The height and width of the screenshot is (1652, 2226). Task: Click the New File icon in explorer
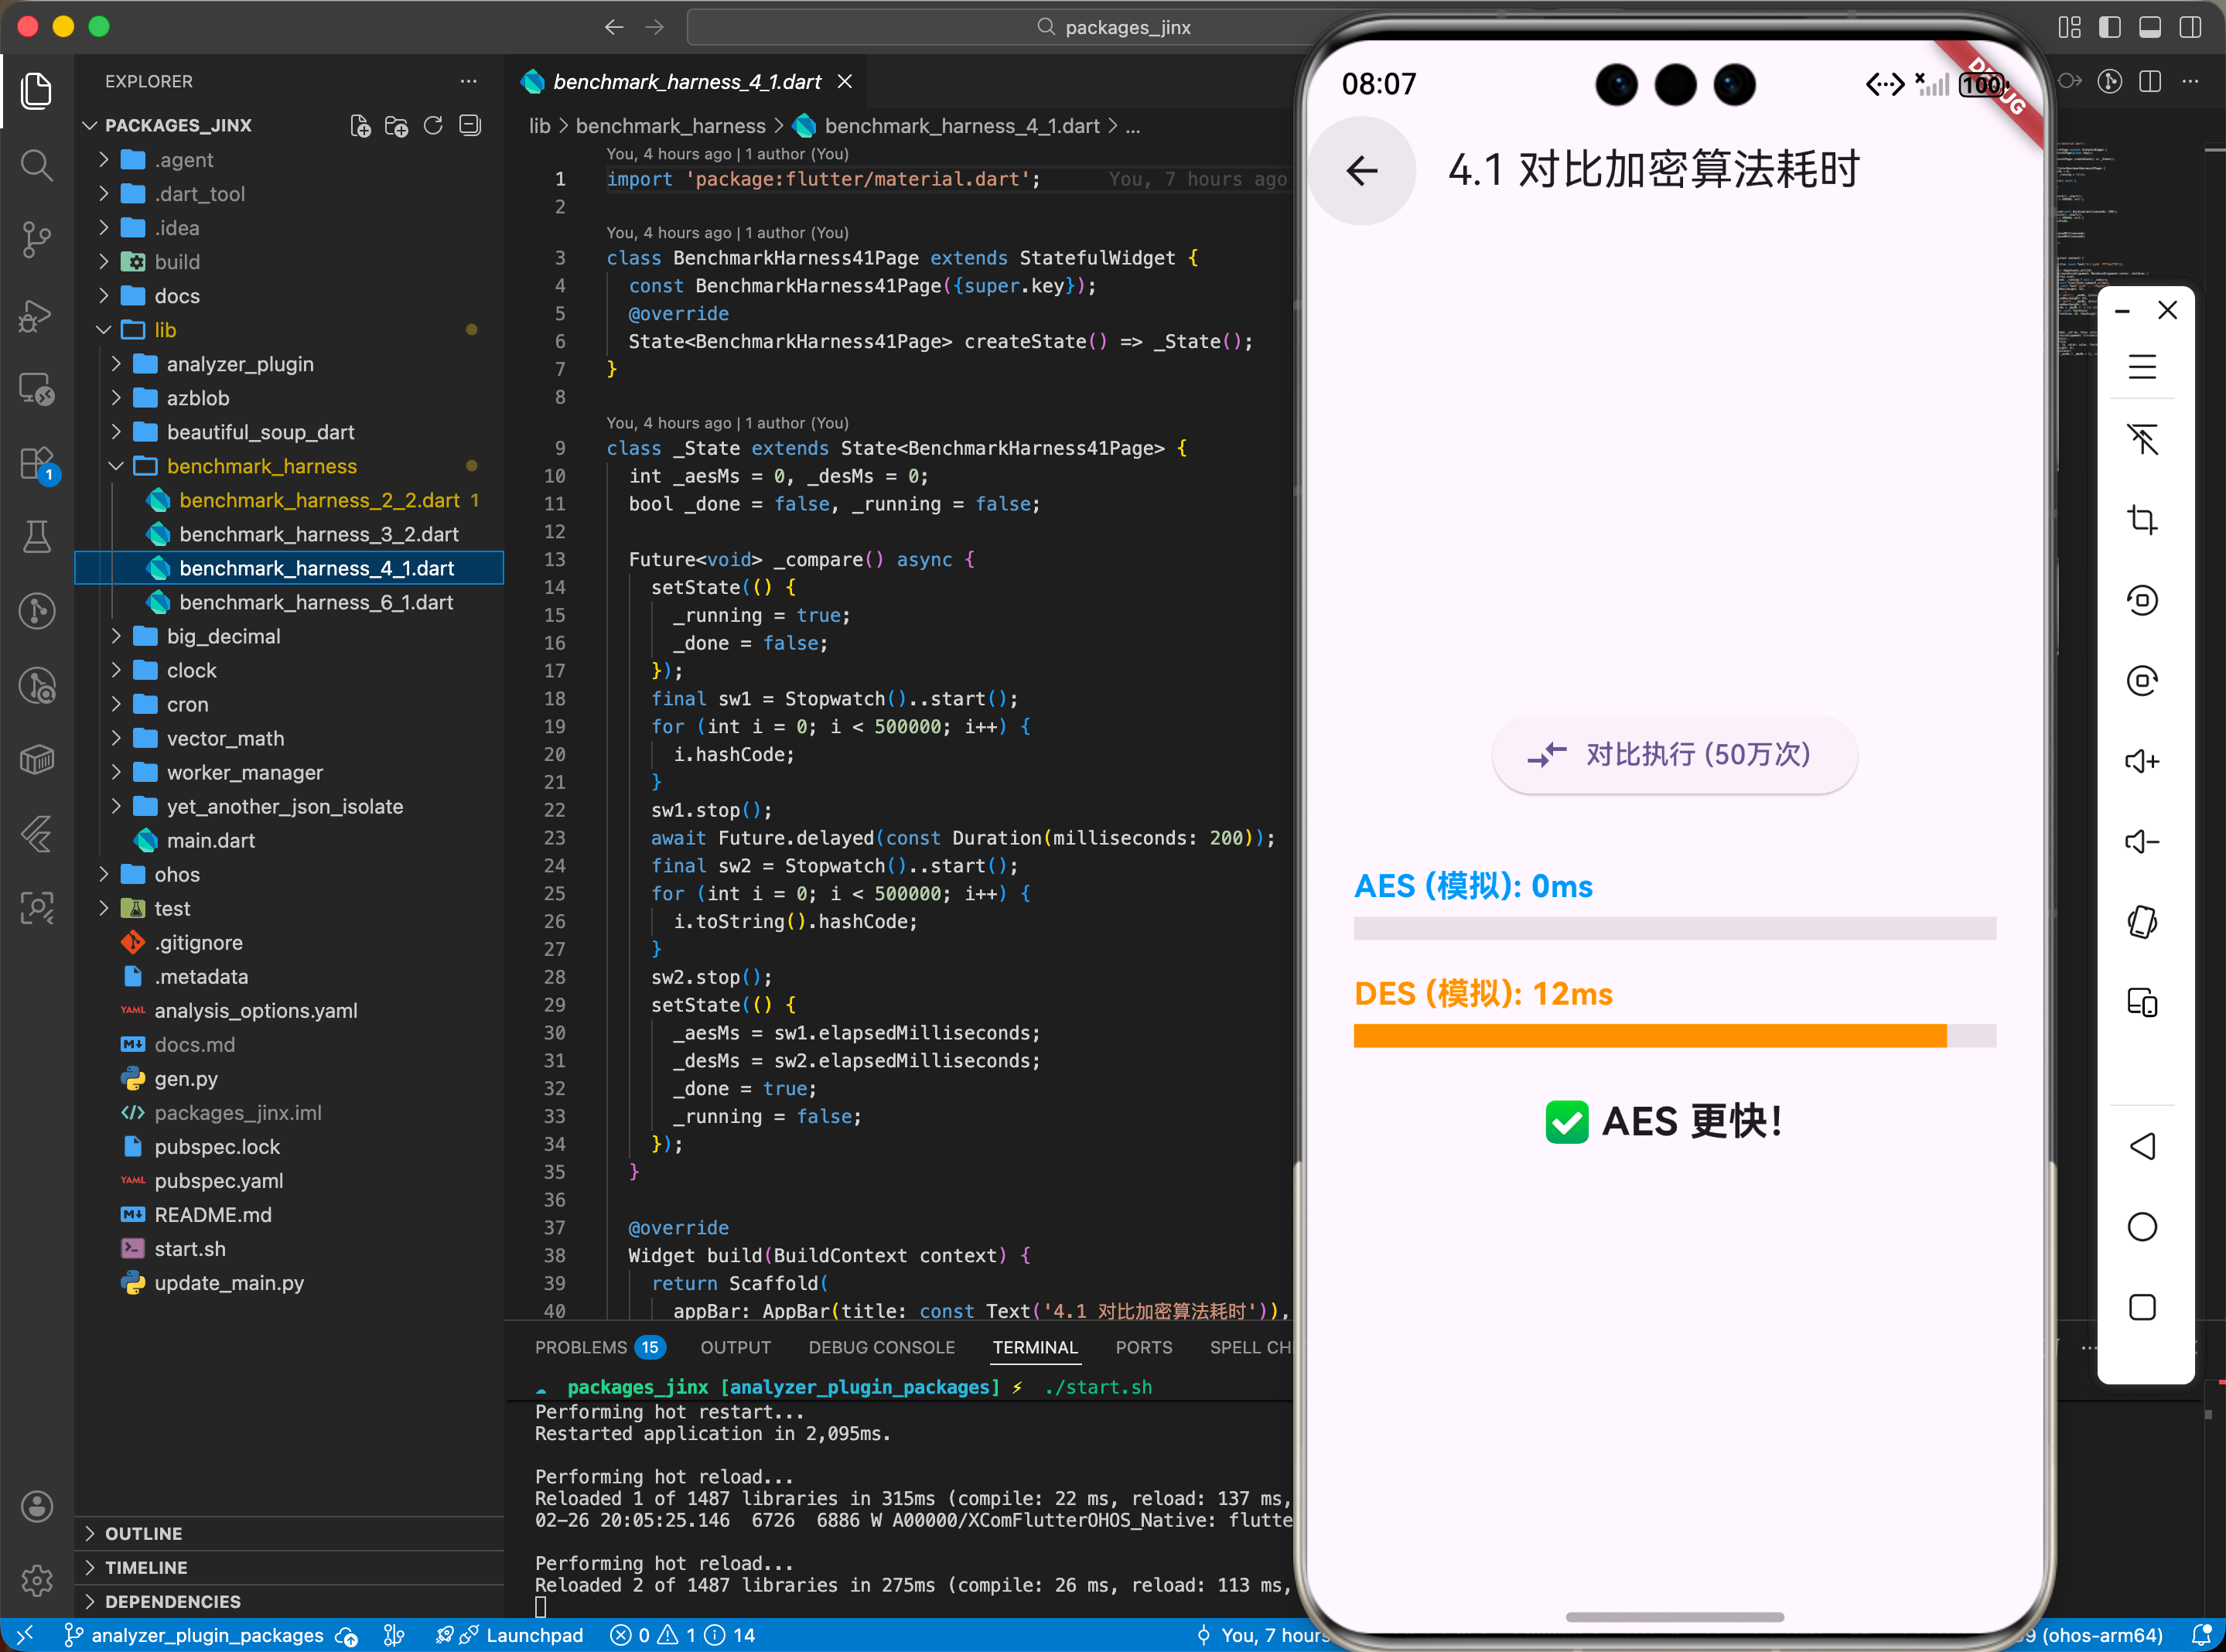tap(360, 126)
